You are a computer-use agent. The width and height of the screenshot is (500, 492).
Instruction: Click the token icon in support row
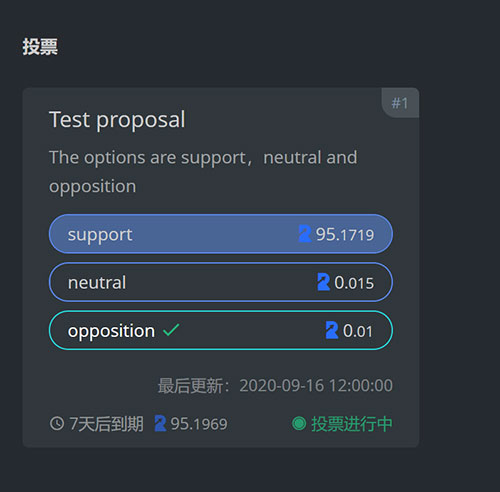305,234
